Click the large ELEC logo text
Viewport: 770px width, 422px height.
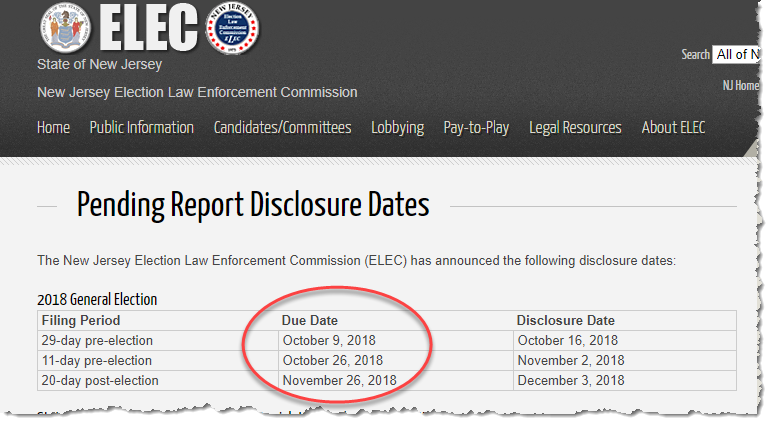148,28
